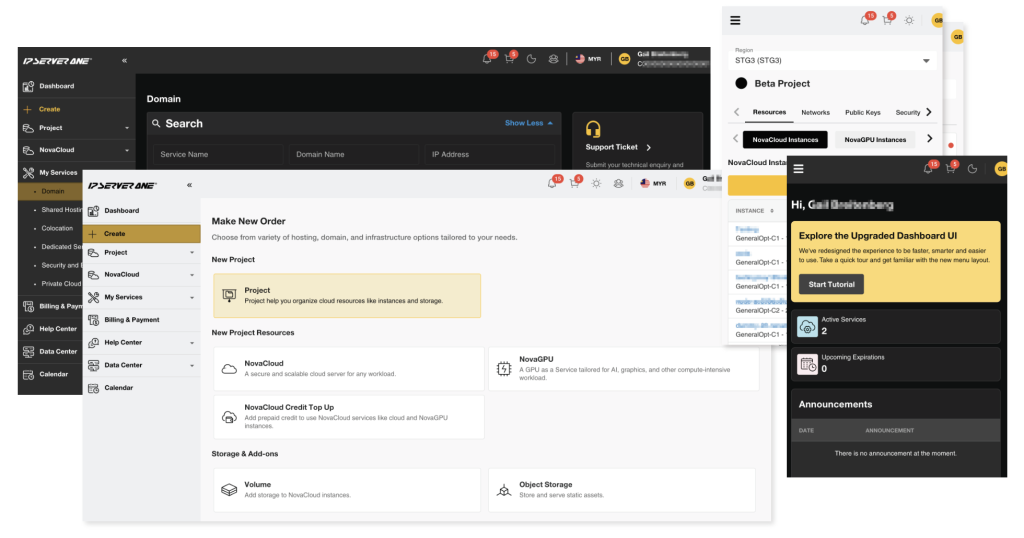Select NovaCloud Credit Top Up card
Image resolution: width=1024 pixels, height=538 pixels.
[349, 417]
